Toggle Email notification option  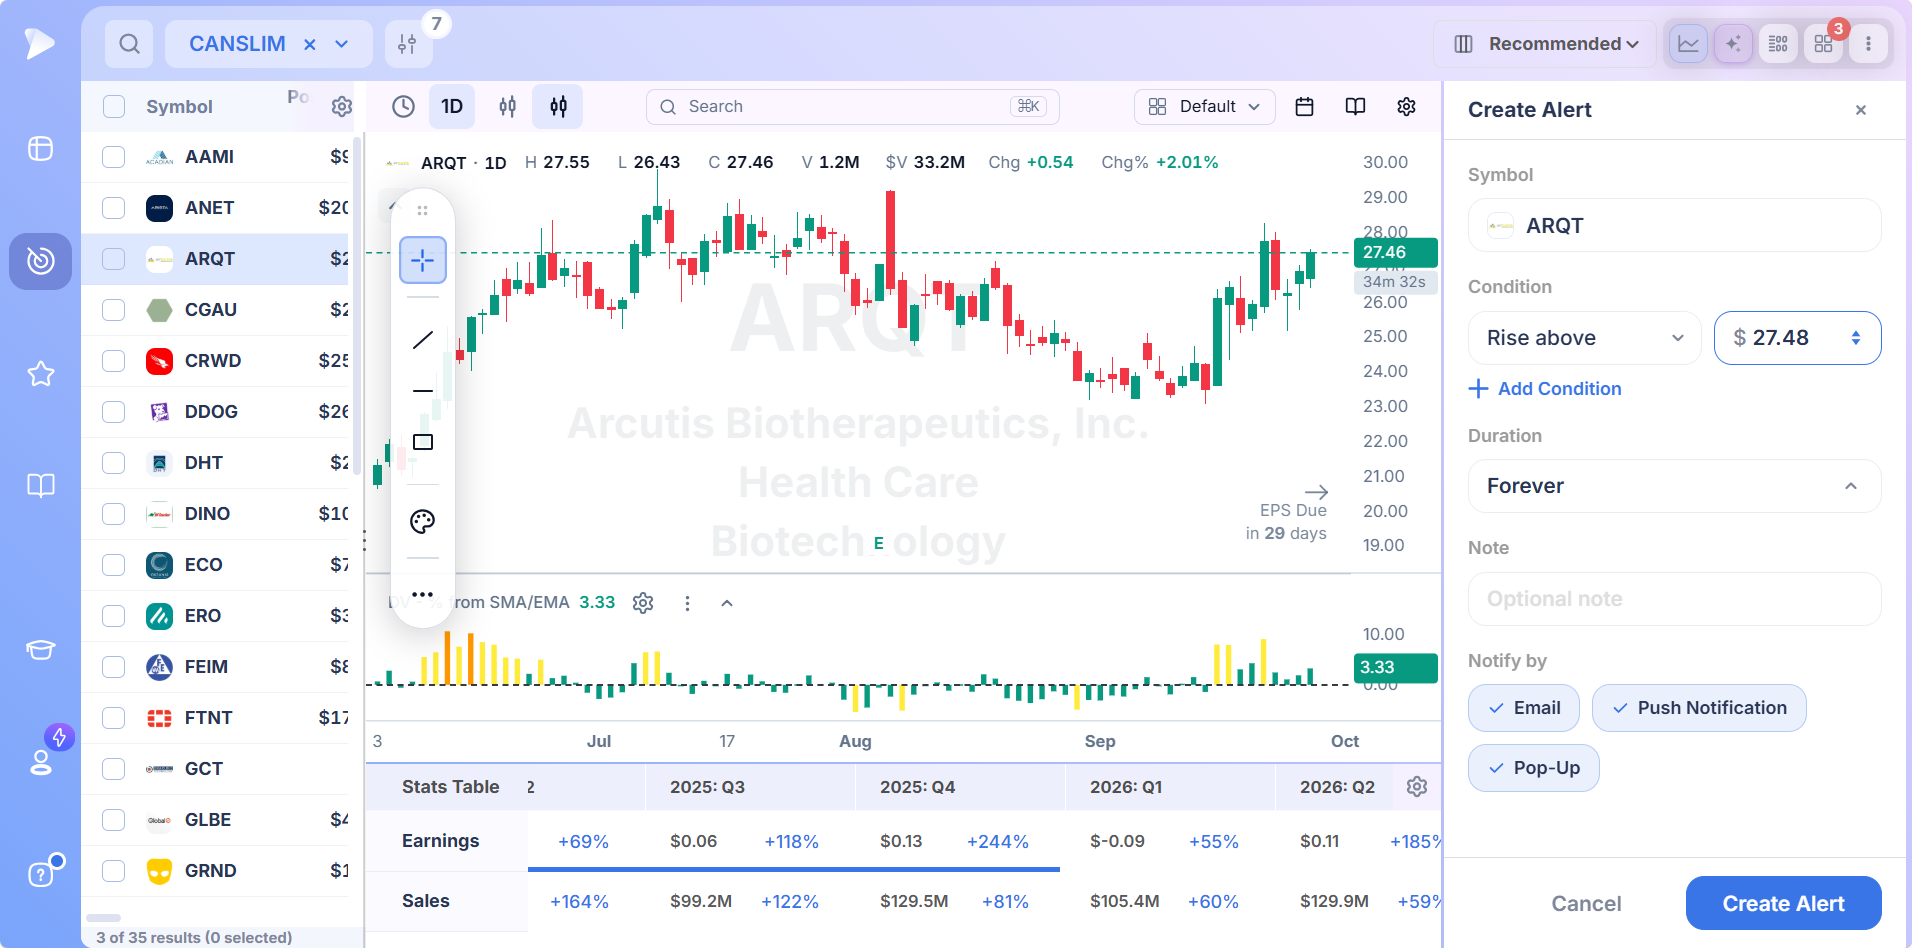click(x=1524, y=708)
